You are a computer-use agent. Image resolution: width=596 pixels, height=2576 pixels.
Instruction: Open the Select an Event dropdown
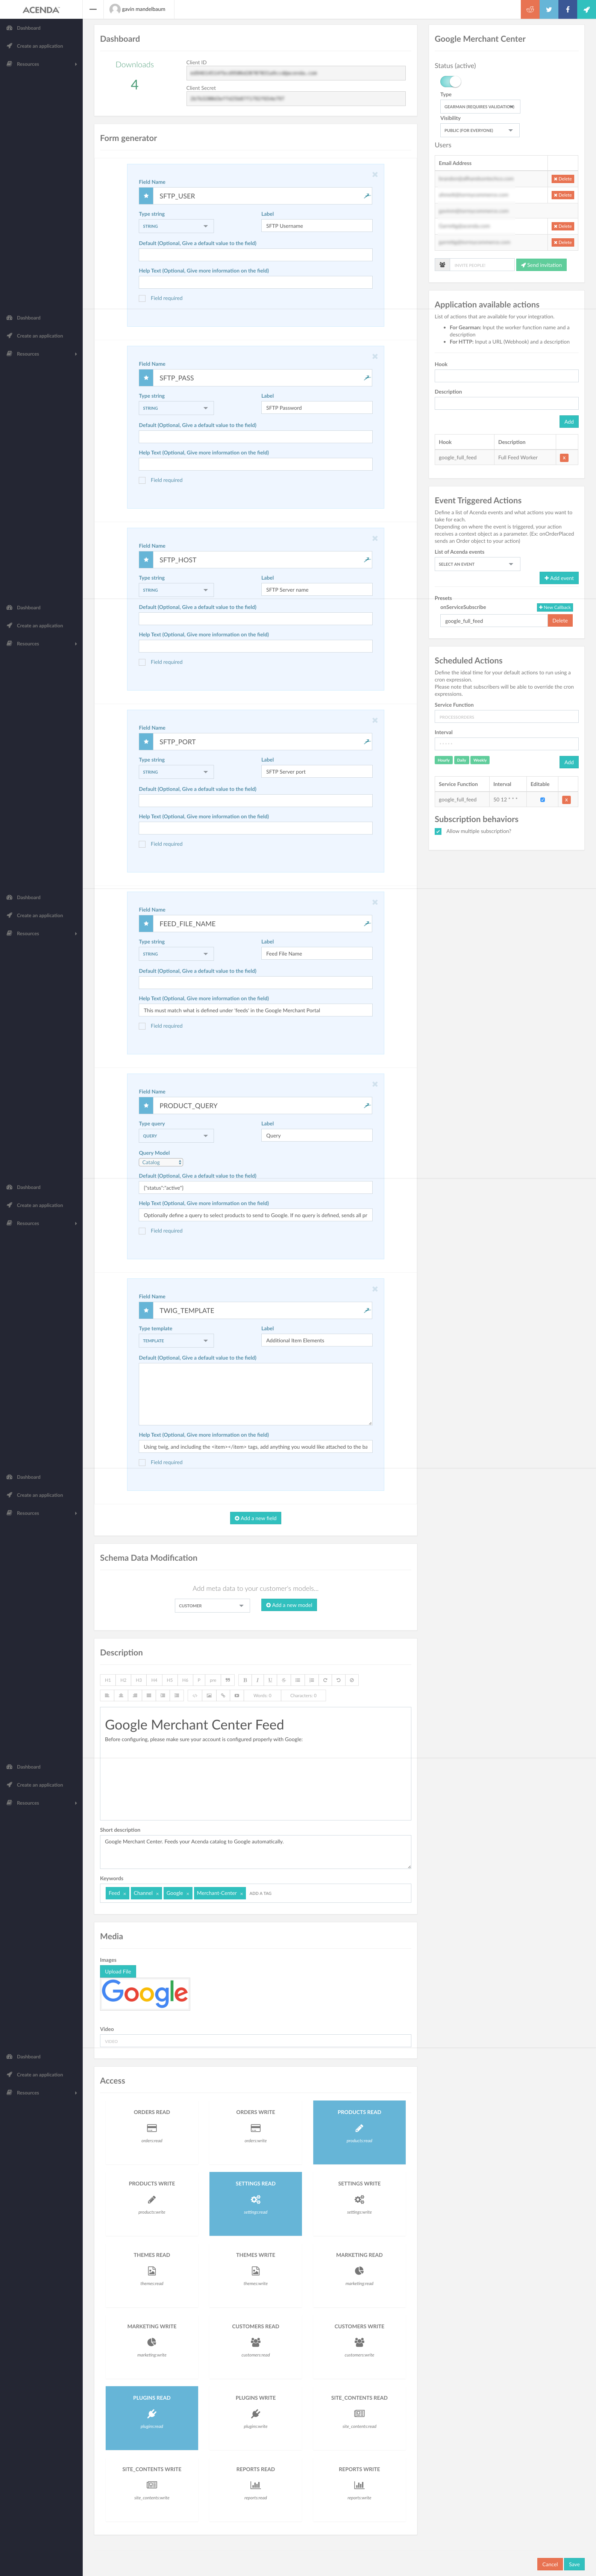(x=477, y=564)
